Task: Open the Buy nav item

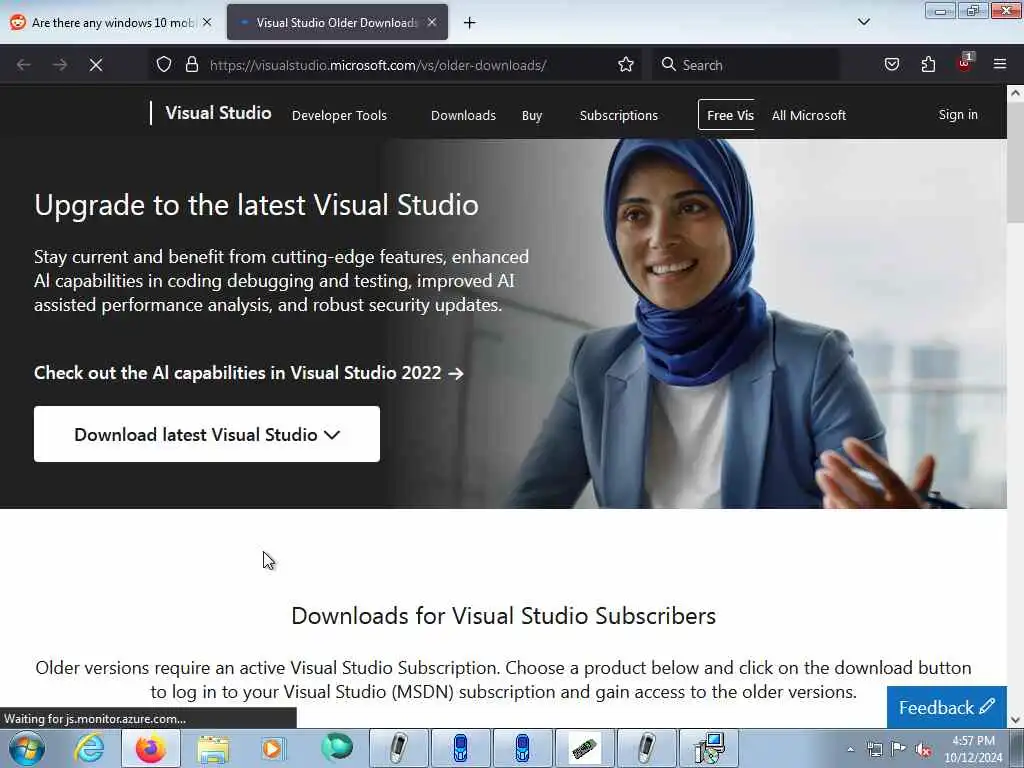Action: [x=532, y=116]
